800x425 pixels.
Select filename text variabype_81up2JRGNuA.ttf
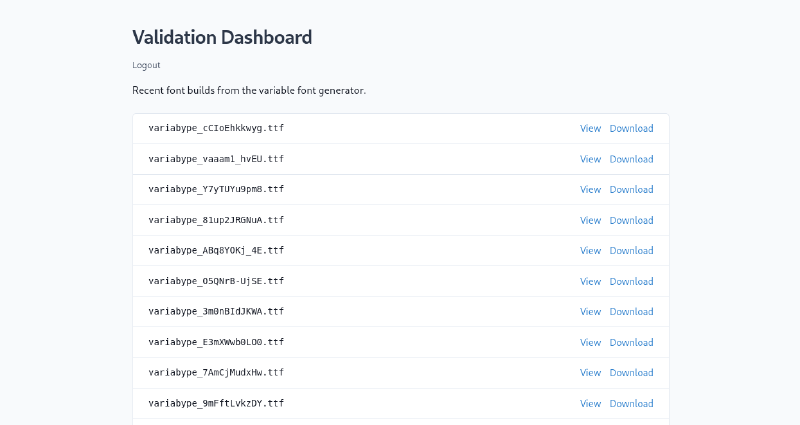216,220
